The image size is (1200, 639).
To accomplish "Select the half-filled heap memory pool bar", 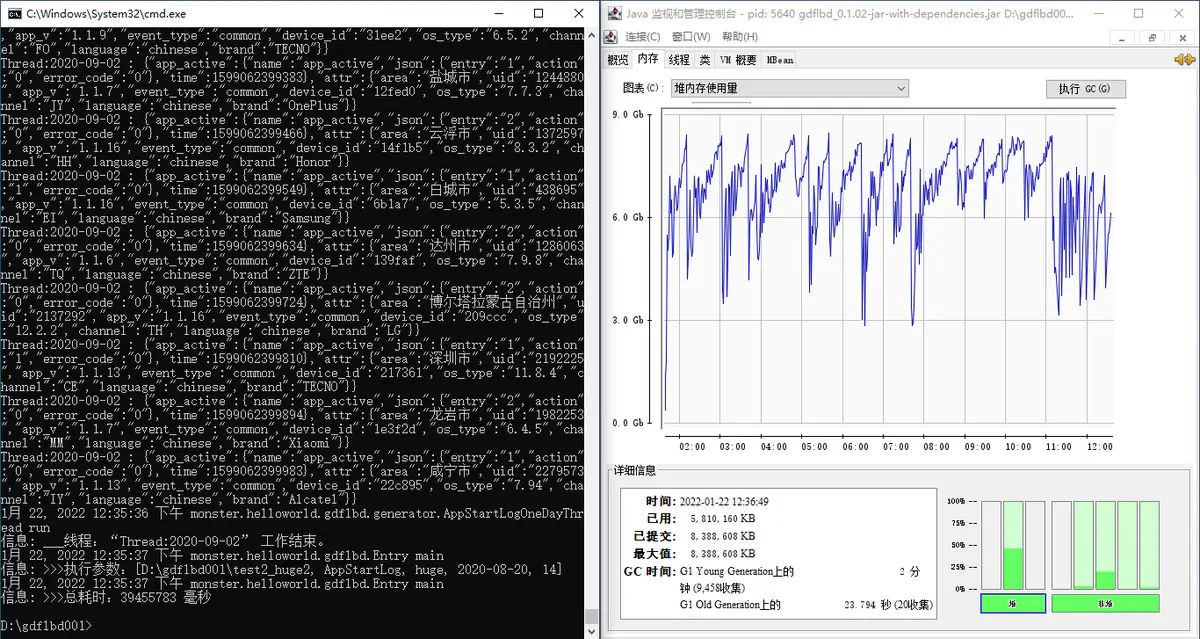I will [x=1013, y=545].
